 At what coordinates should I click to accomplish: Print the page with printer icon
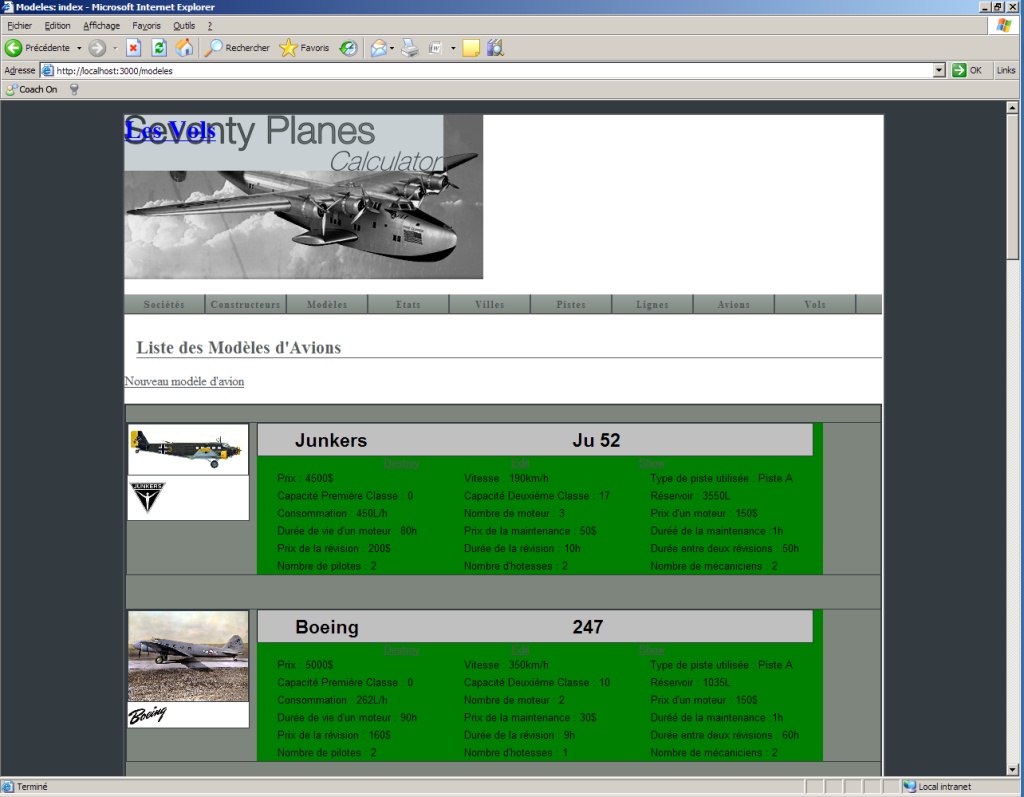pyautogui.click(x=409, y=48)
